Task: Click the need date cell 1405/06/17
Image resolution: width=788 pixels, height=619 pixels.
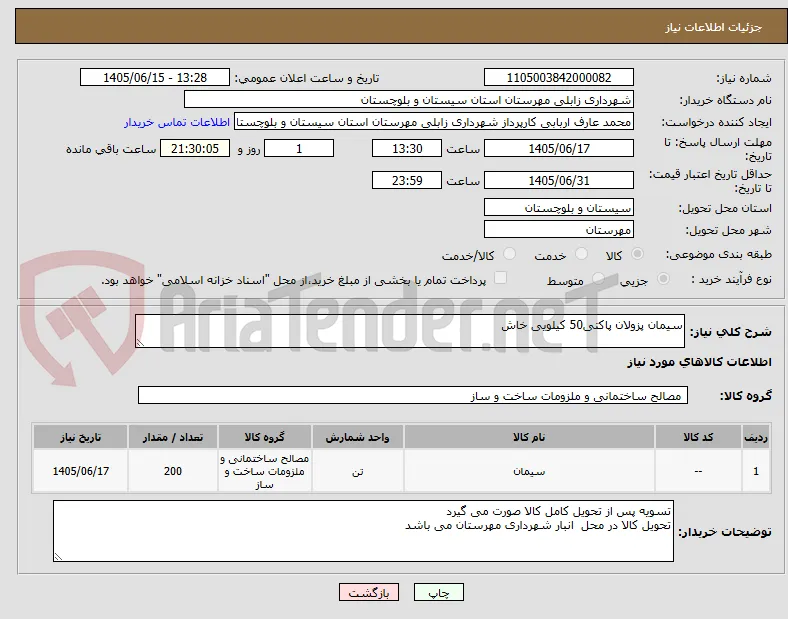Action: (x=80, y=471)
